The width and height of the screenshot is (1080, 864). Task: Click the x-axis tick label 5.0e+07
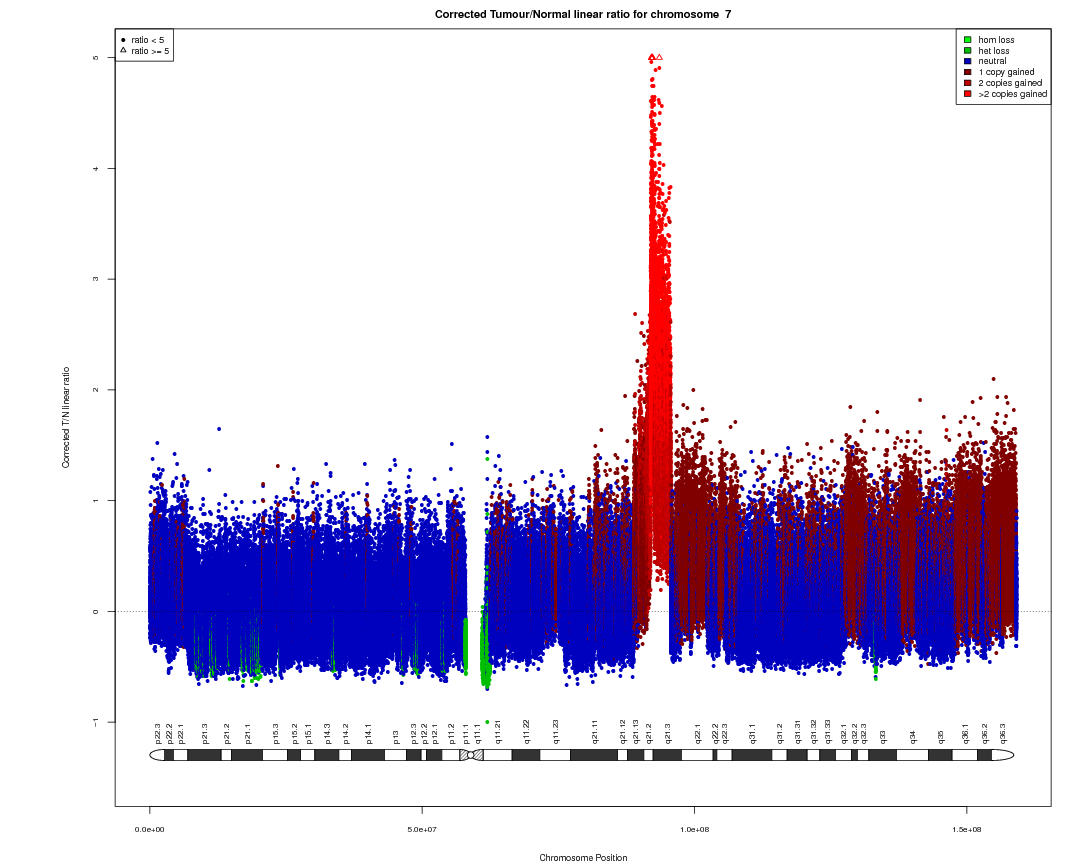pyautogui.click(x=422, y=830)
